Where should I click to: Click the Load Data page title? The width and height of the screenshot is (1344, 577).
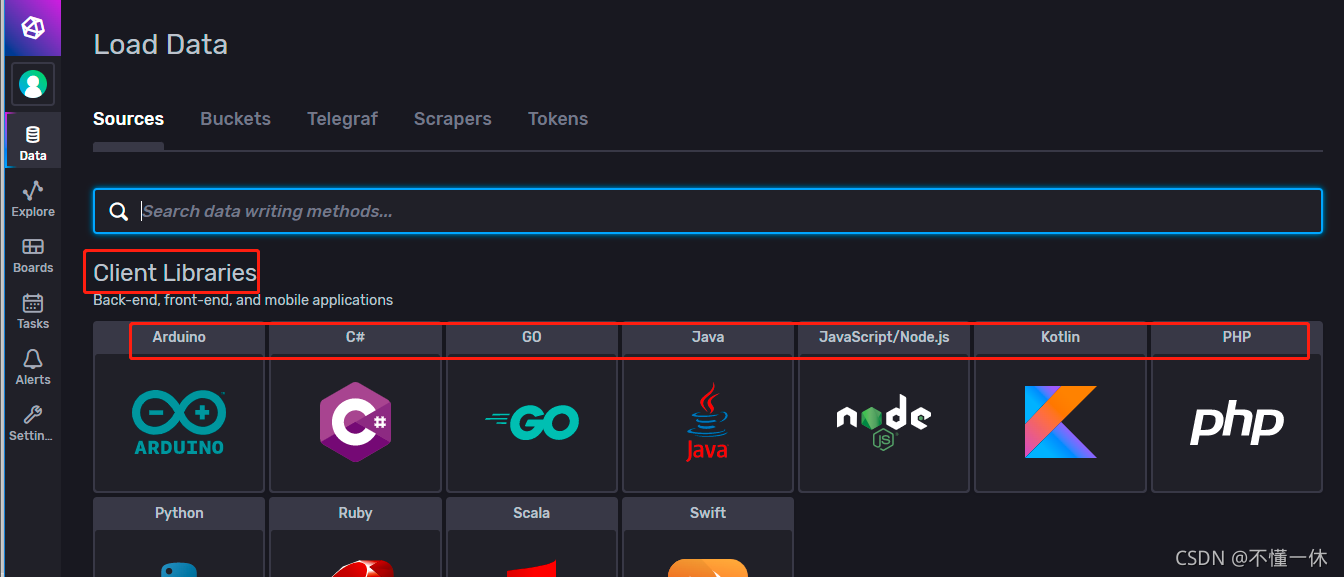tap(160, 45)
